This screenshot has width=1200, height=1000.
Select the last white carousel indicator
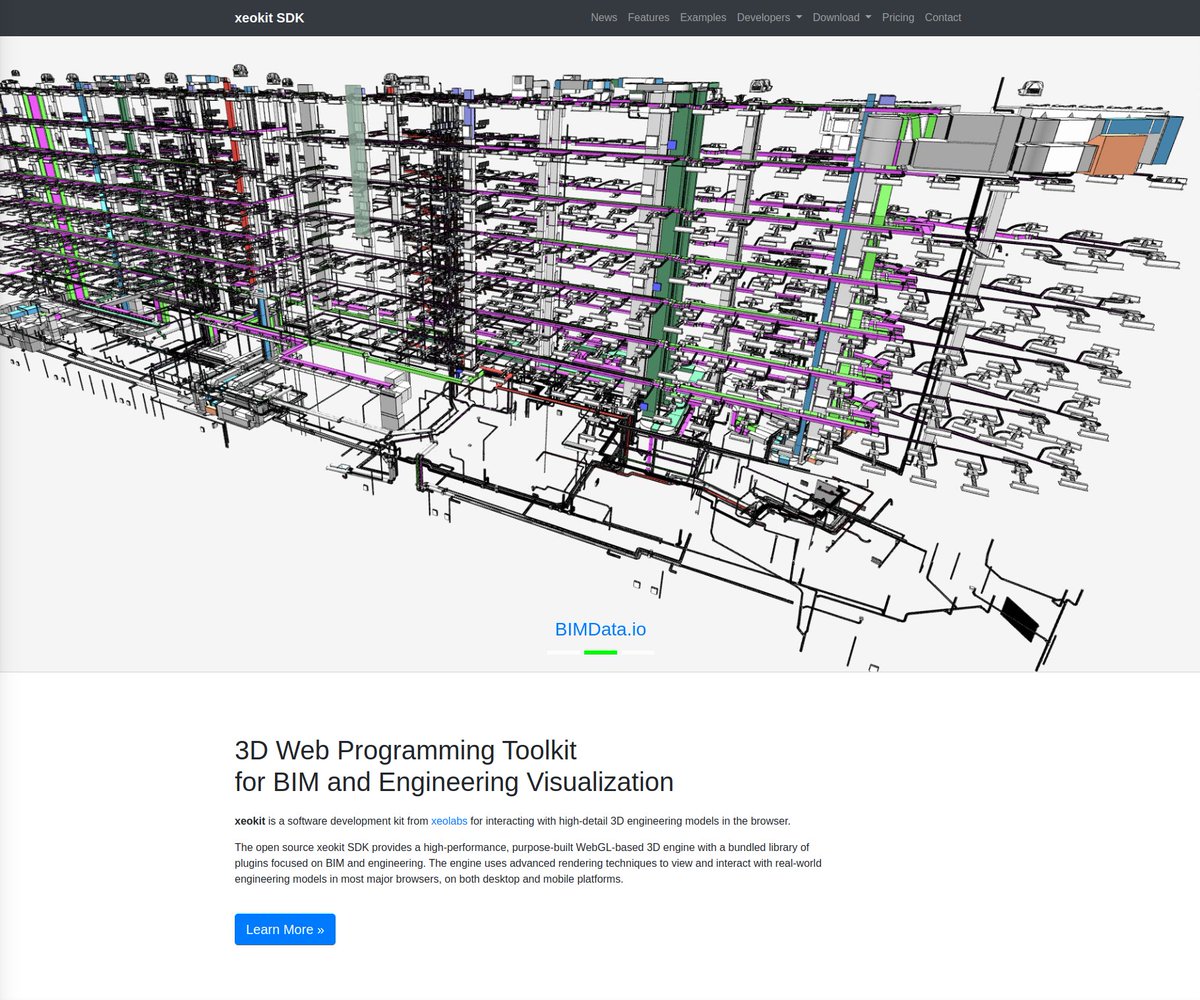click(637, 652)
